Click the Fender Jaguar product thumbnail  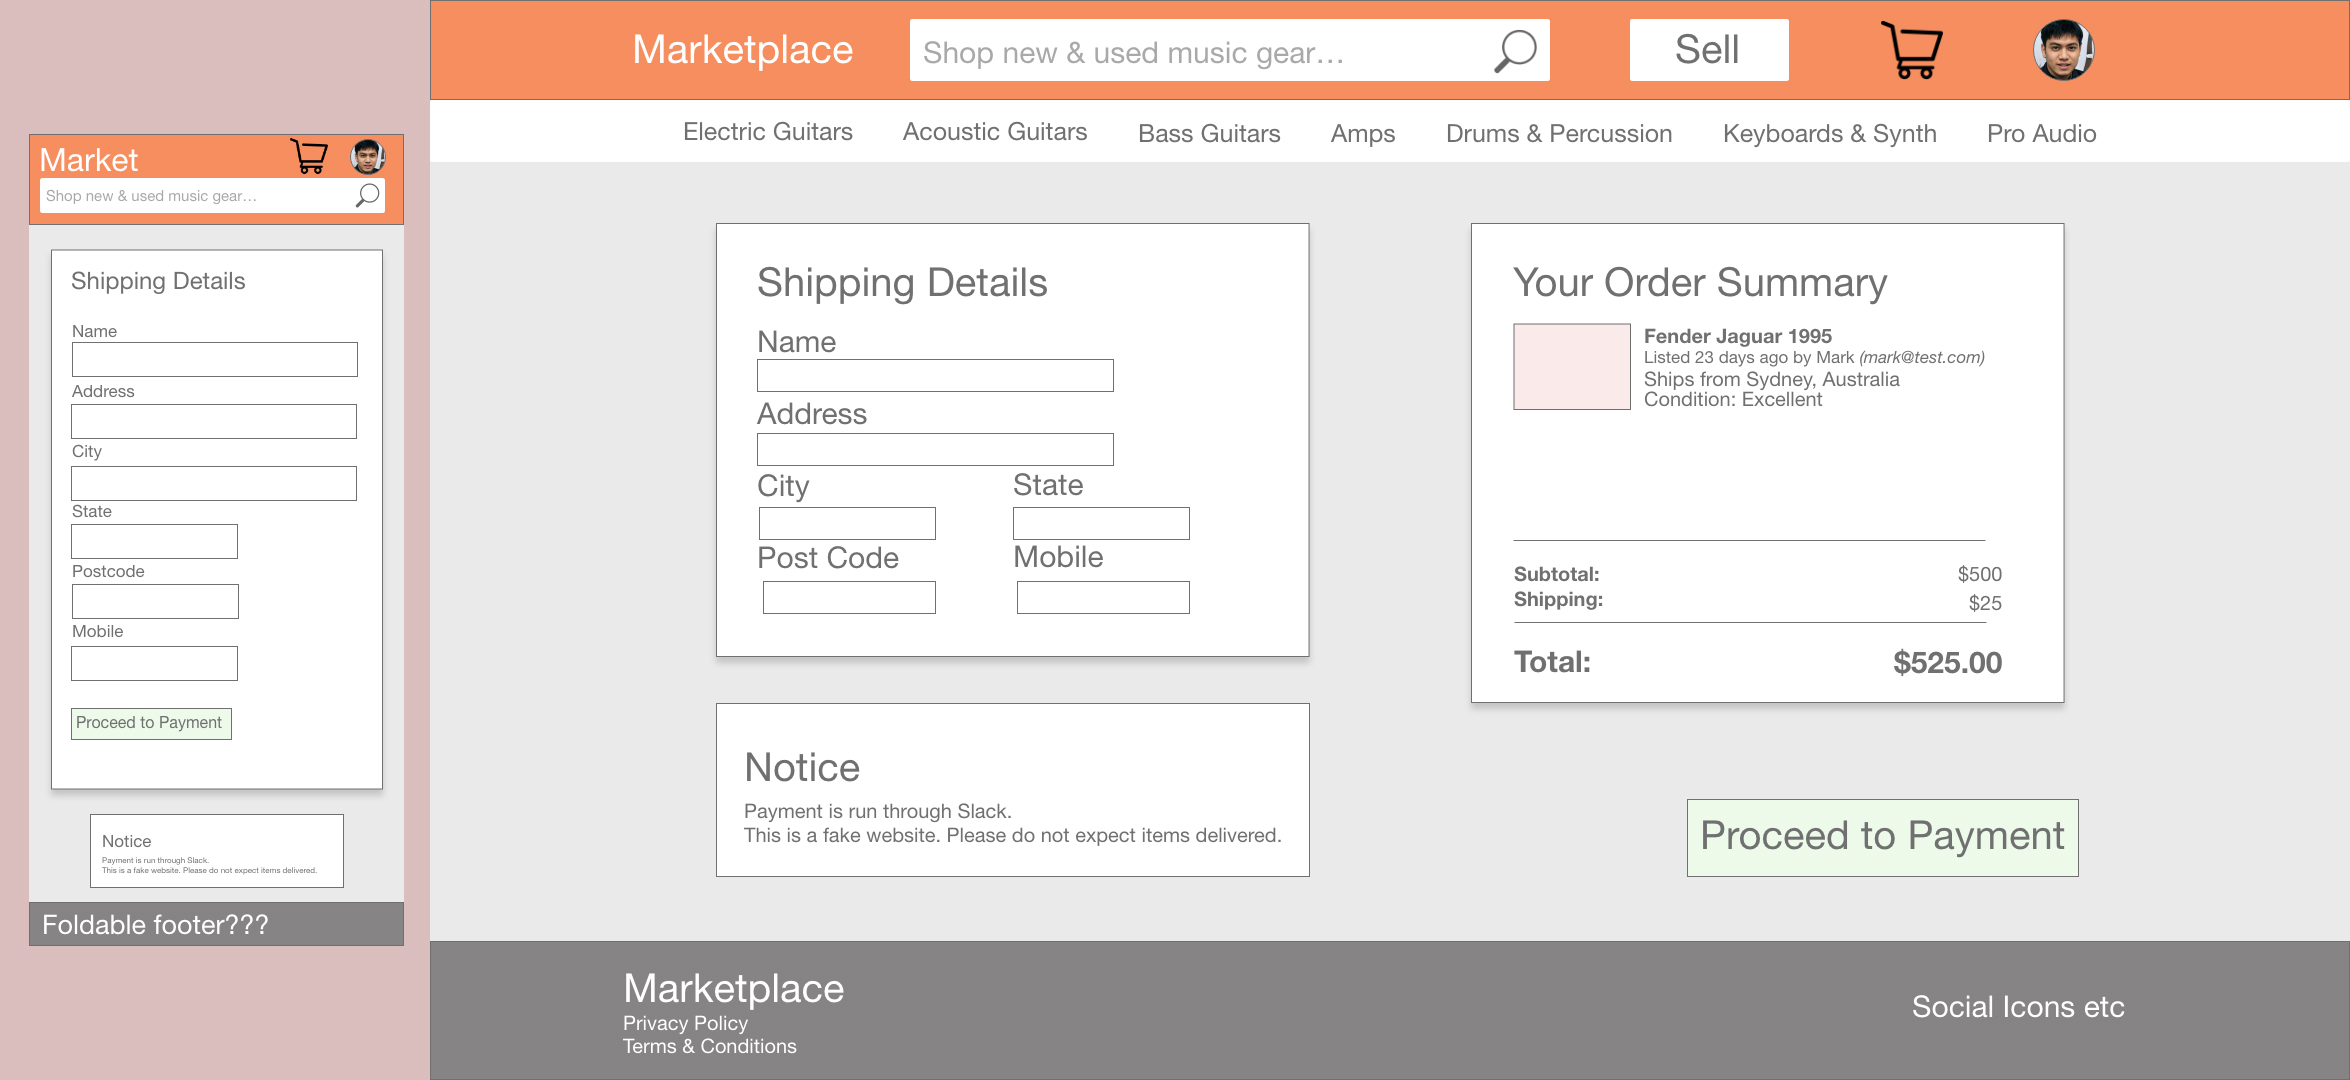tap(1572, 367)
